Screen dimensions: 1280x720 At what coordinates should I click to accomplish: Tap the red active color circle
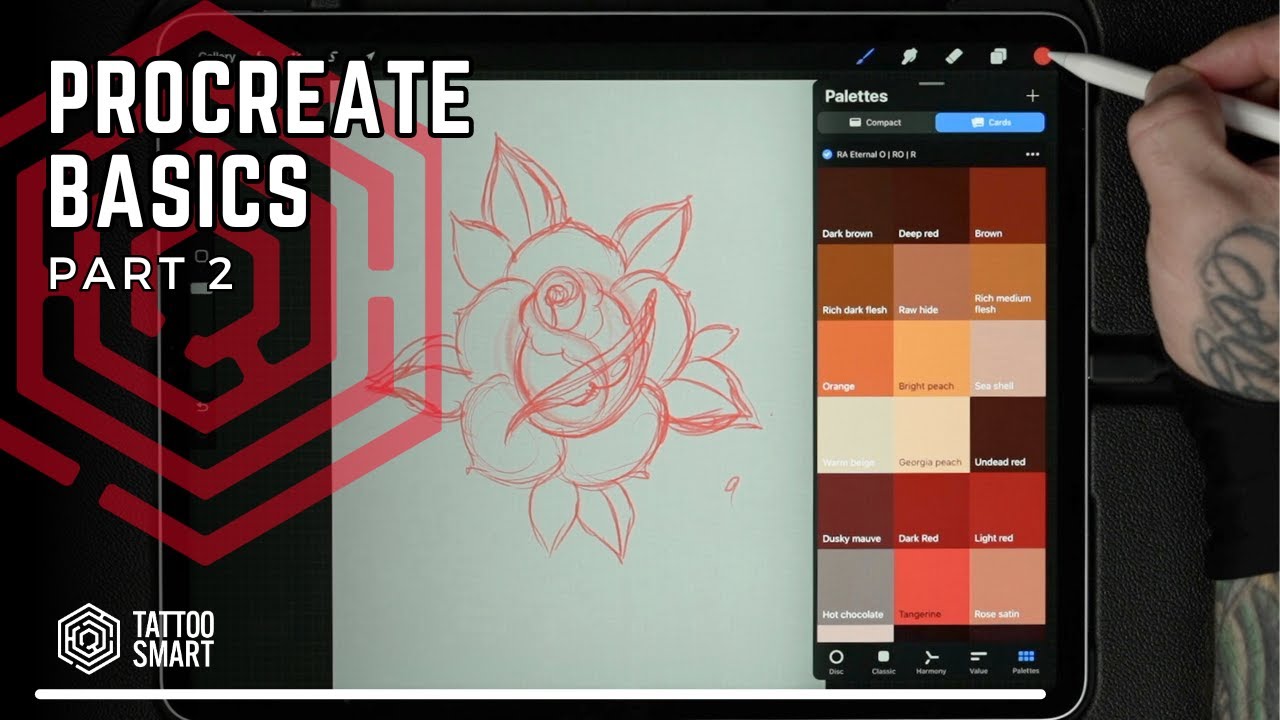1042,56
